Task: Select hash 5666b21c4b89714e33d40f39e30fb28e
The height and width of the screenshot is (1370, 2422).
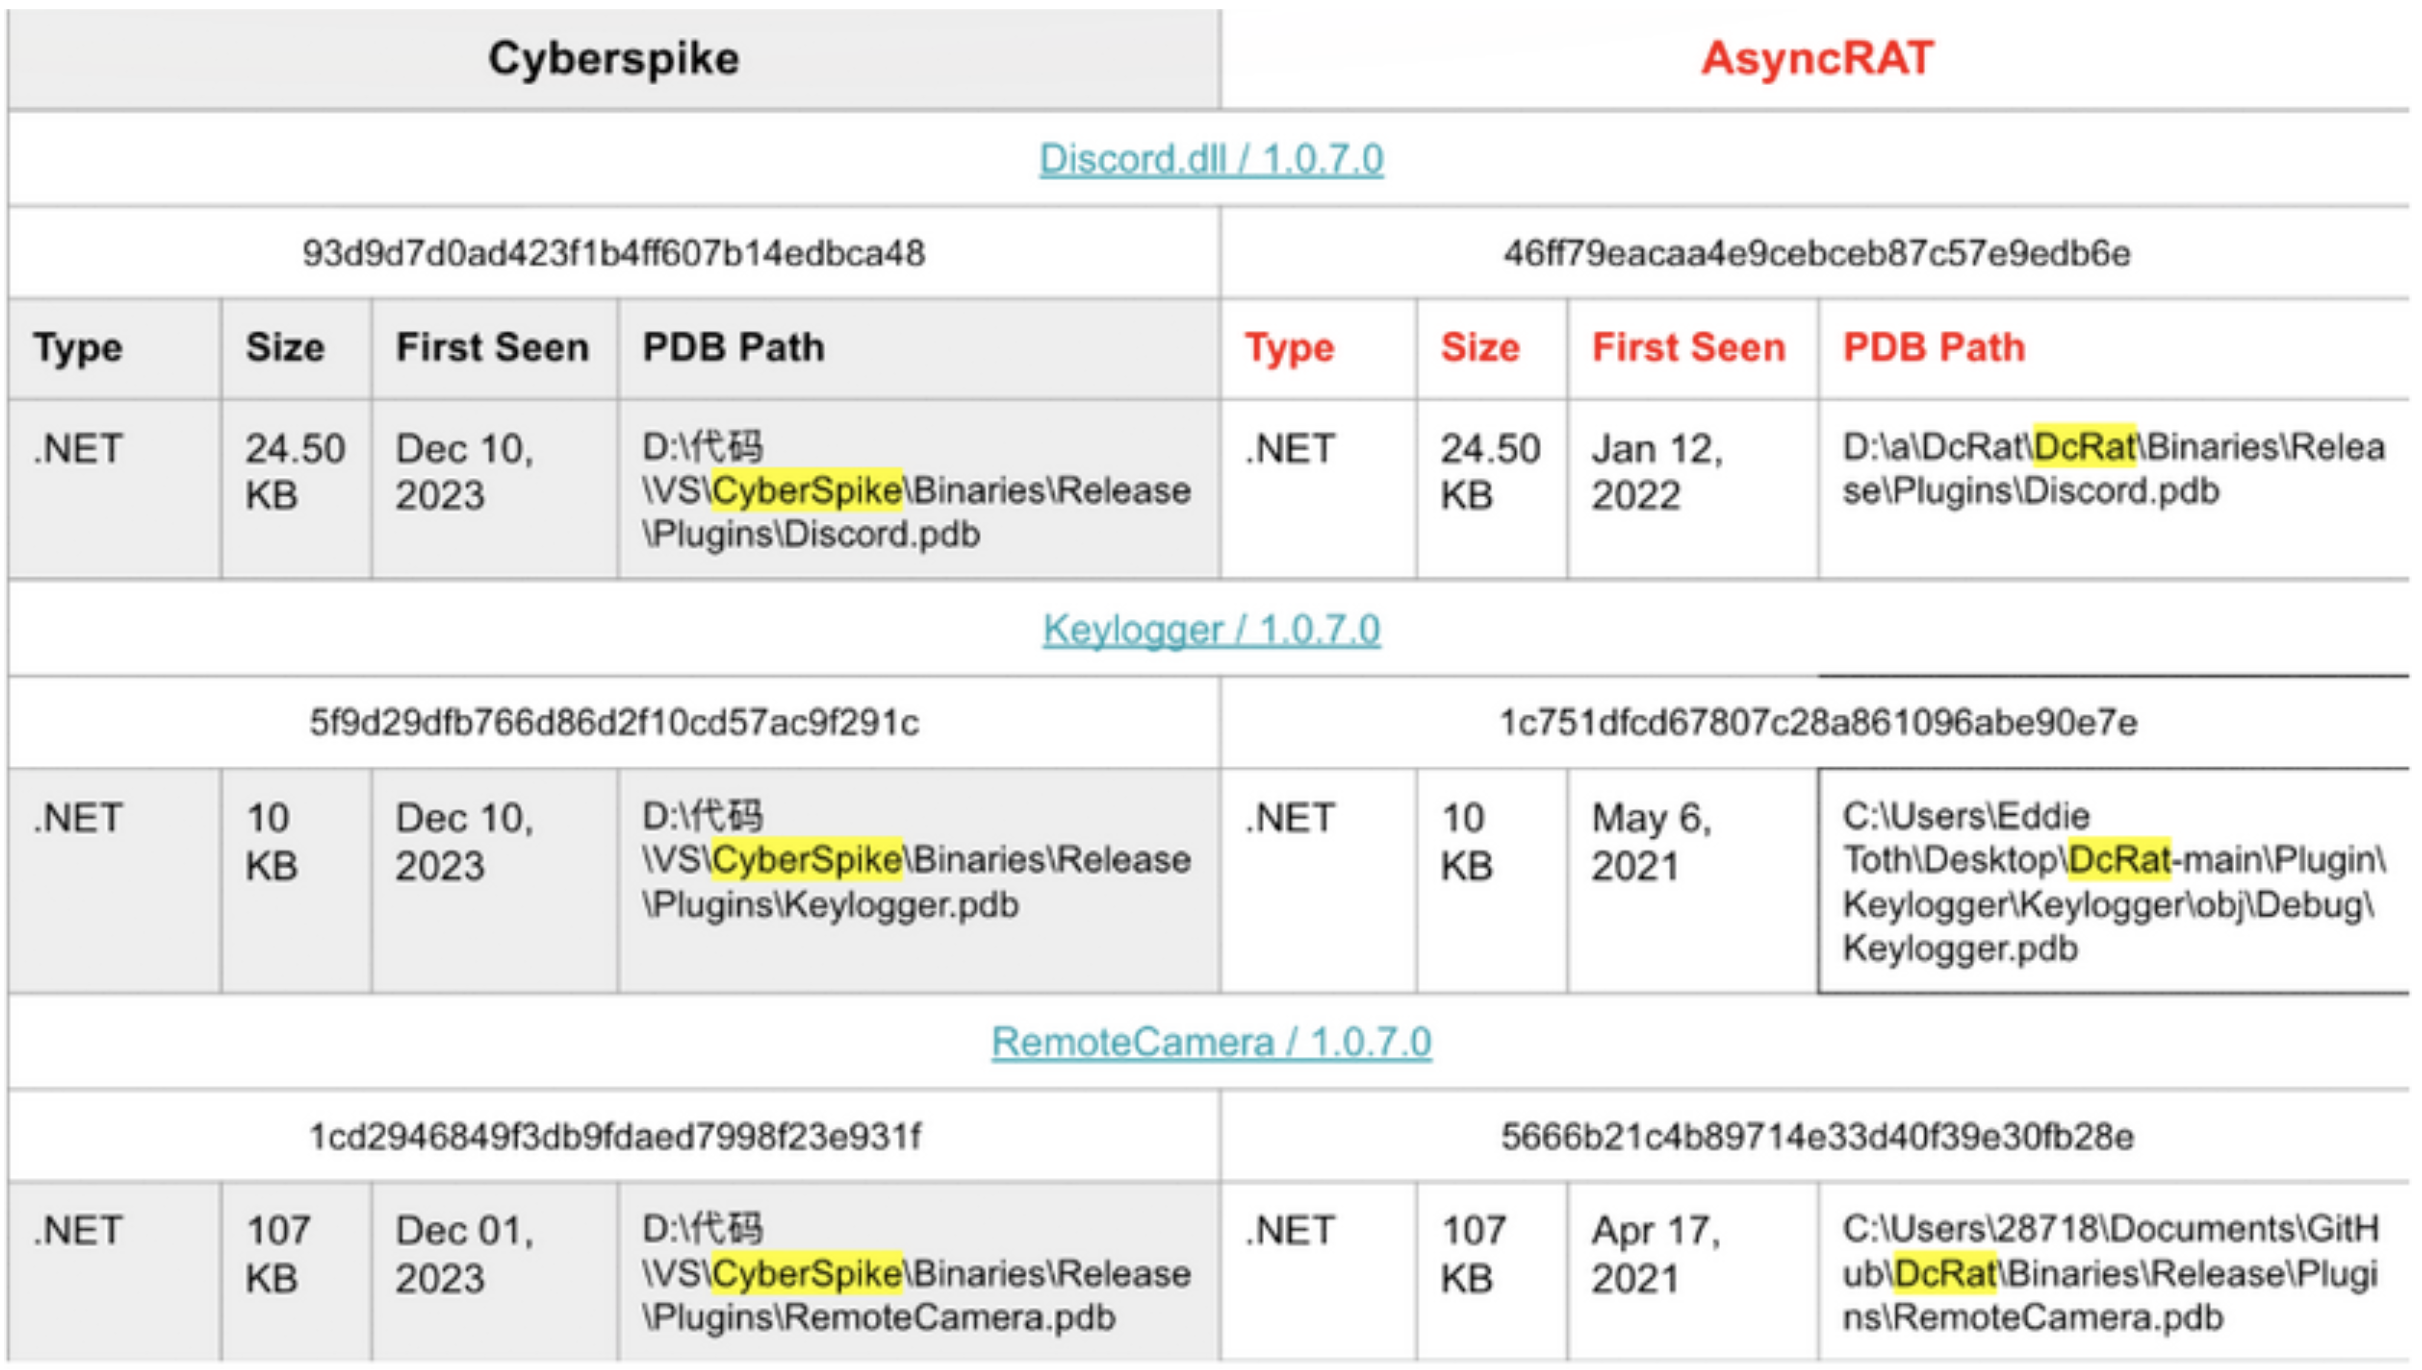Action: 1816,1136
